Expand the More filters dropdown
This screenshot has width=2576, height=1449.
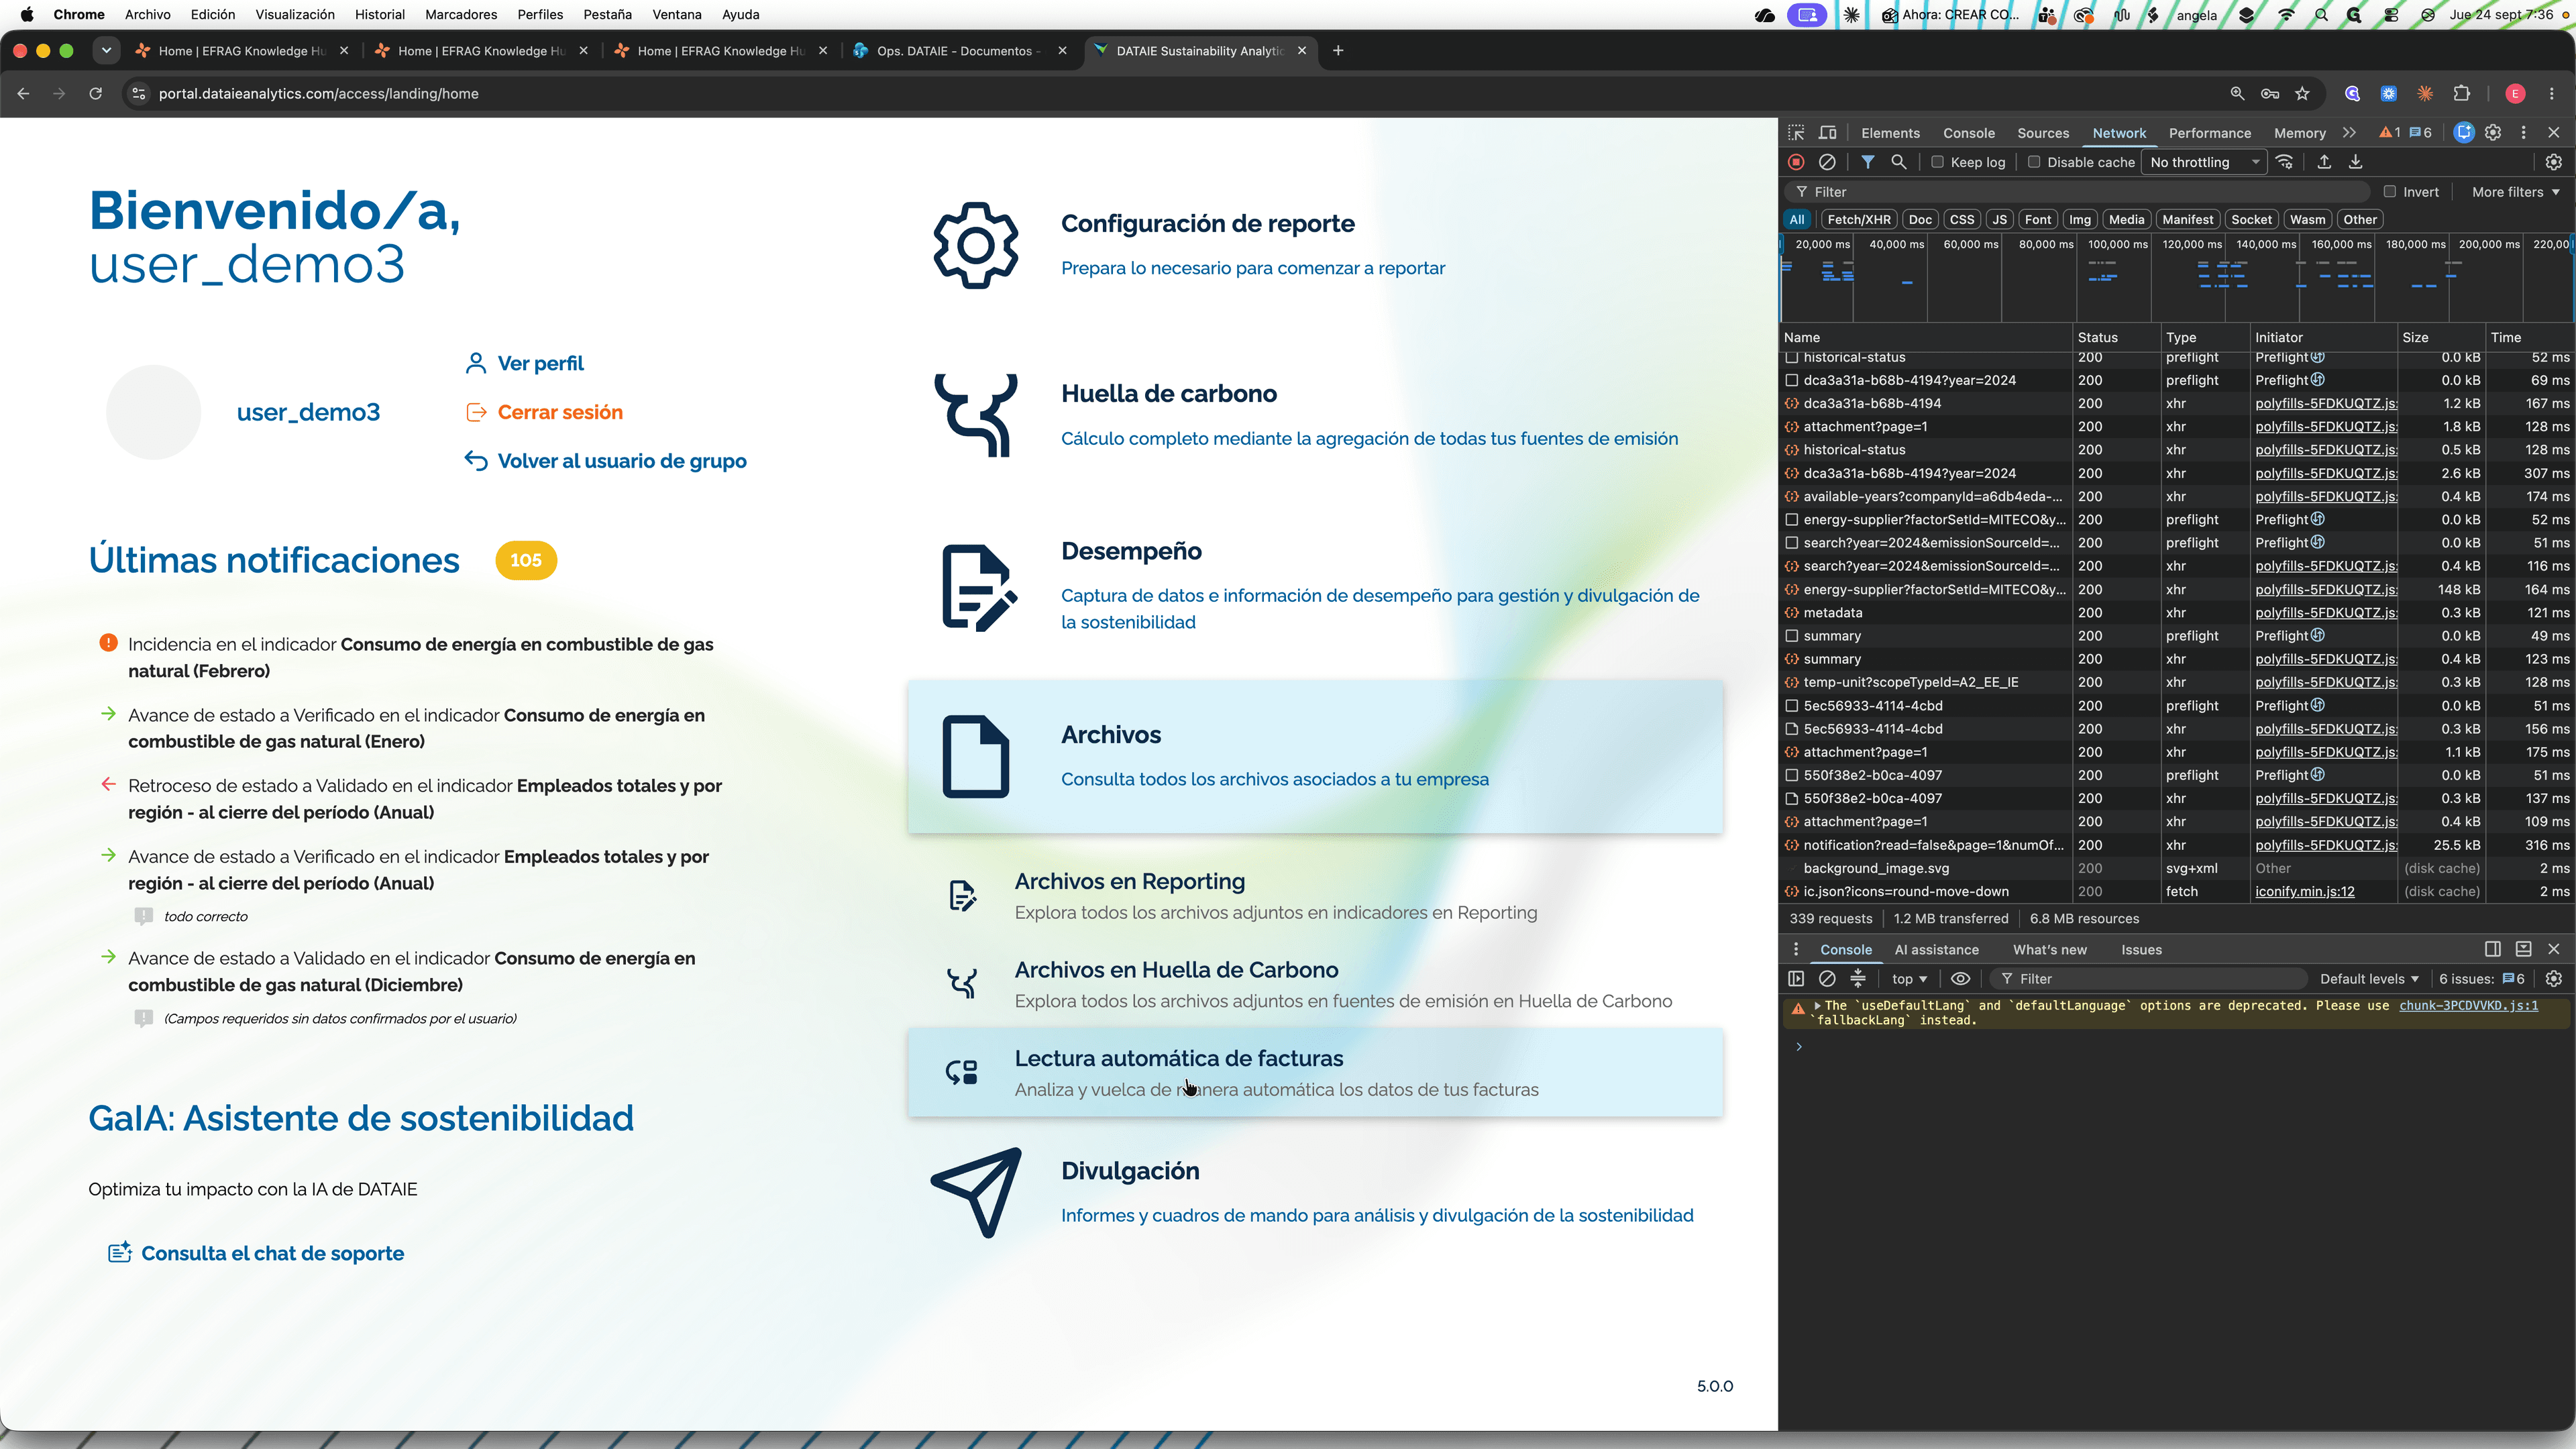pos(2515,192)
